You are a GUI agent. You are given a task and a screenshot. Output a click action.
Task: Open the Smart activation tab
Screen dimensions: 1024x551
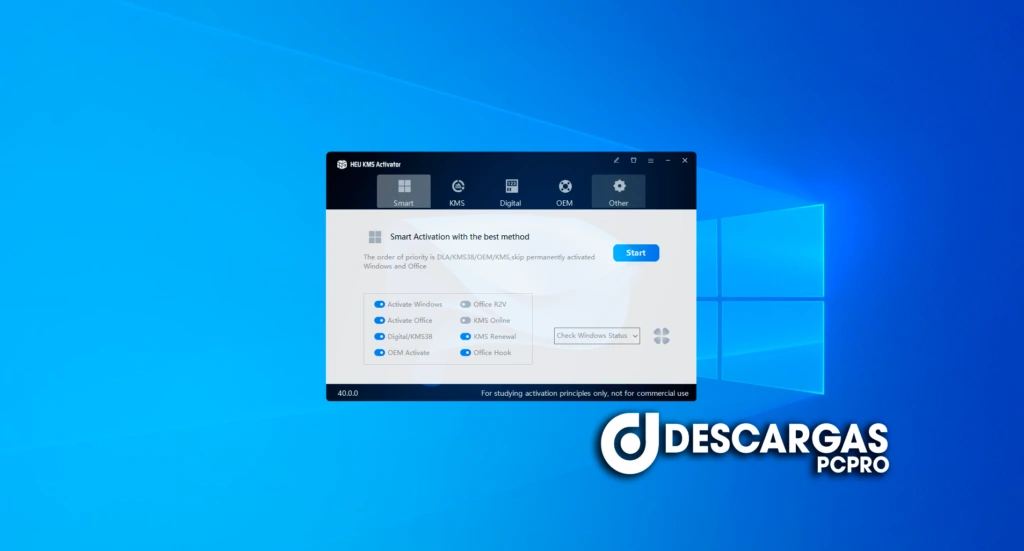click(404, 191)
